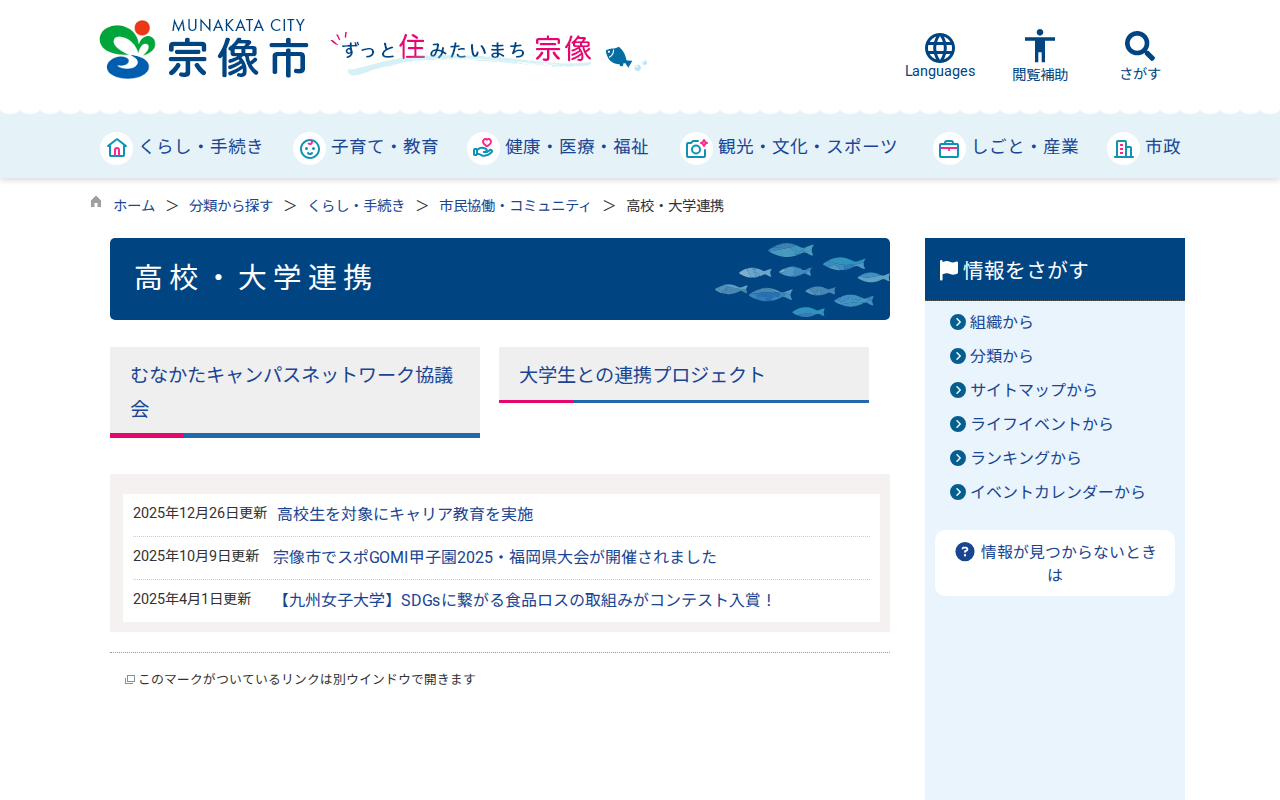Open the 観光・文化・スポーツ navigation menu
Image resolution: width=1280 pixels, height=800 pixels.
[789, 148]
